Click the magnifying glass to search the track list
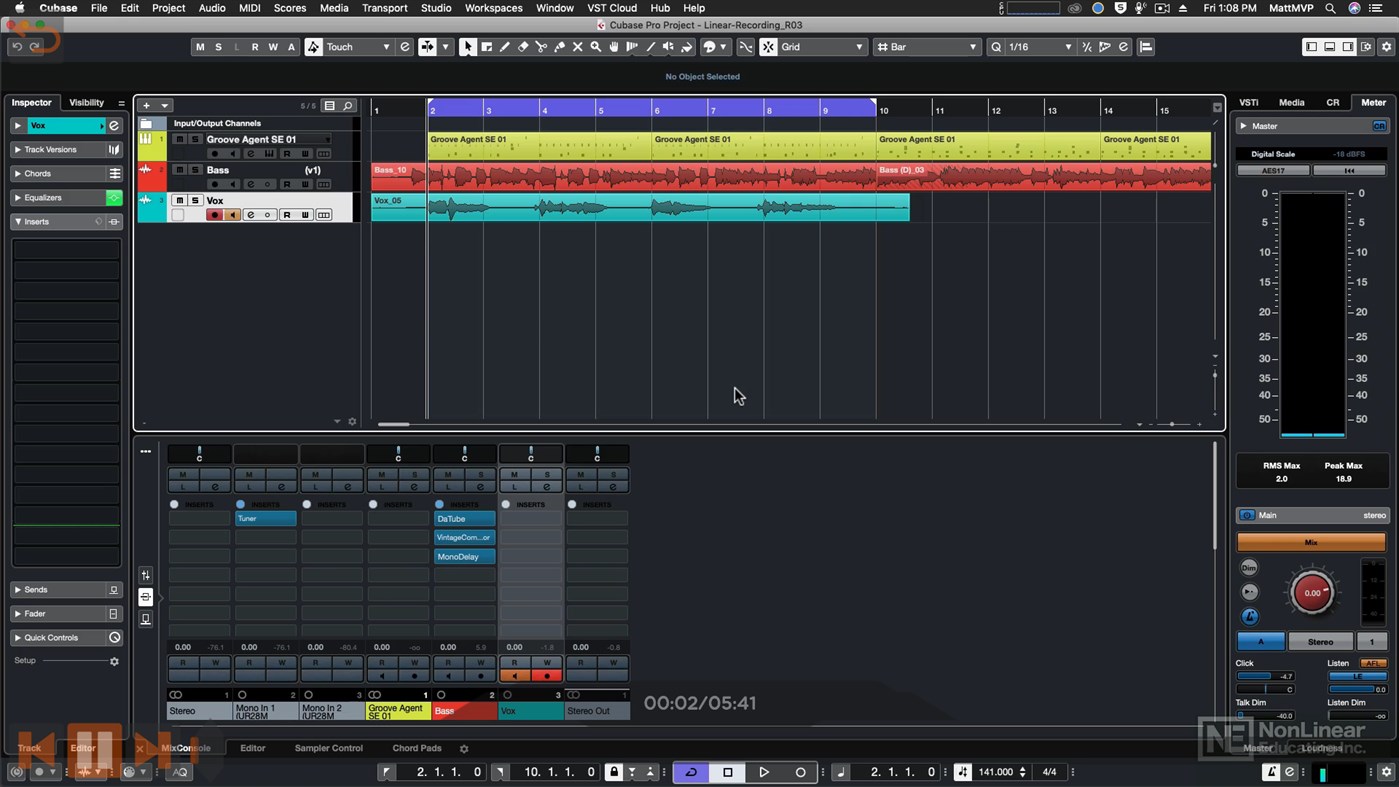This screenshot has height=787, width=1399. 348,106
